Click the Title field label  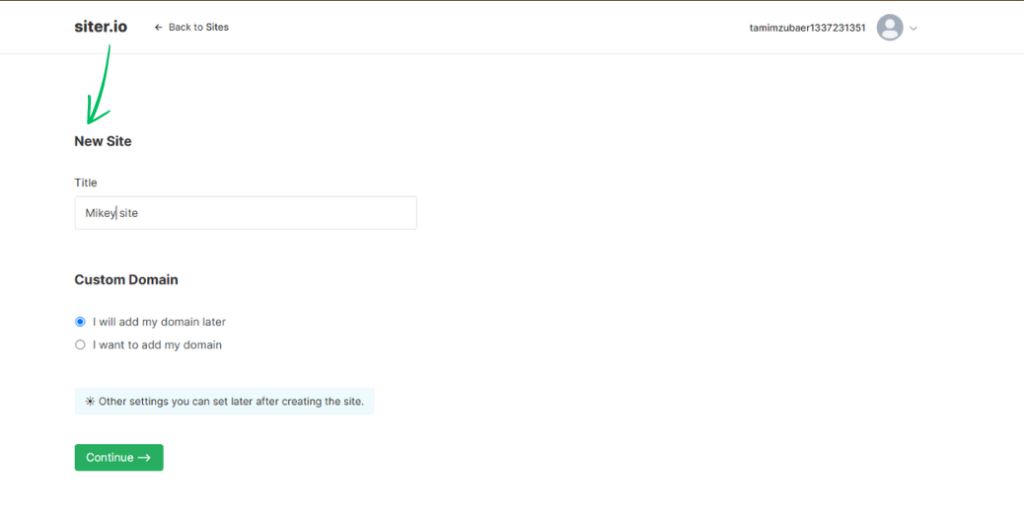86,183
